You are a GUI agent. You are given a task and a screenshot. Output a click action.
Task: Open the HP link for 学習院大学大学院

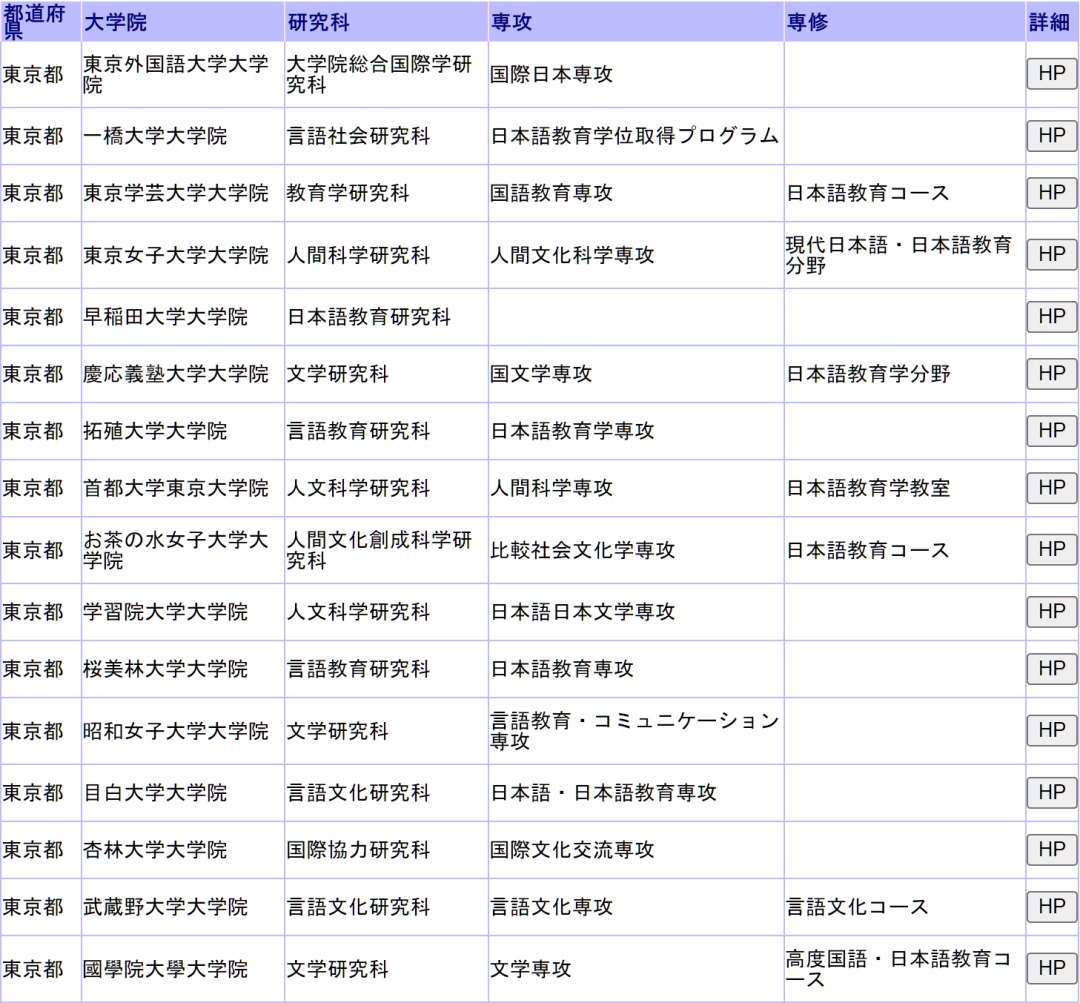[1051, 611]
